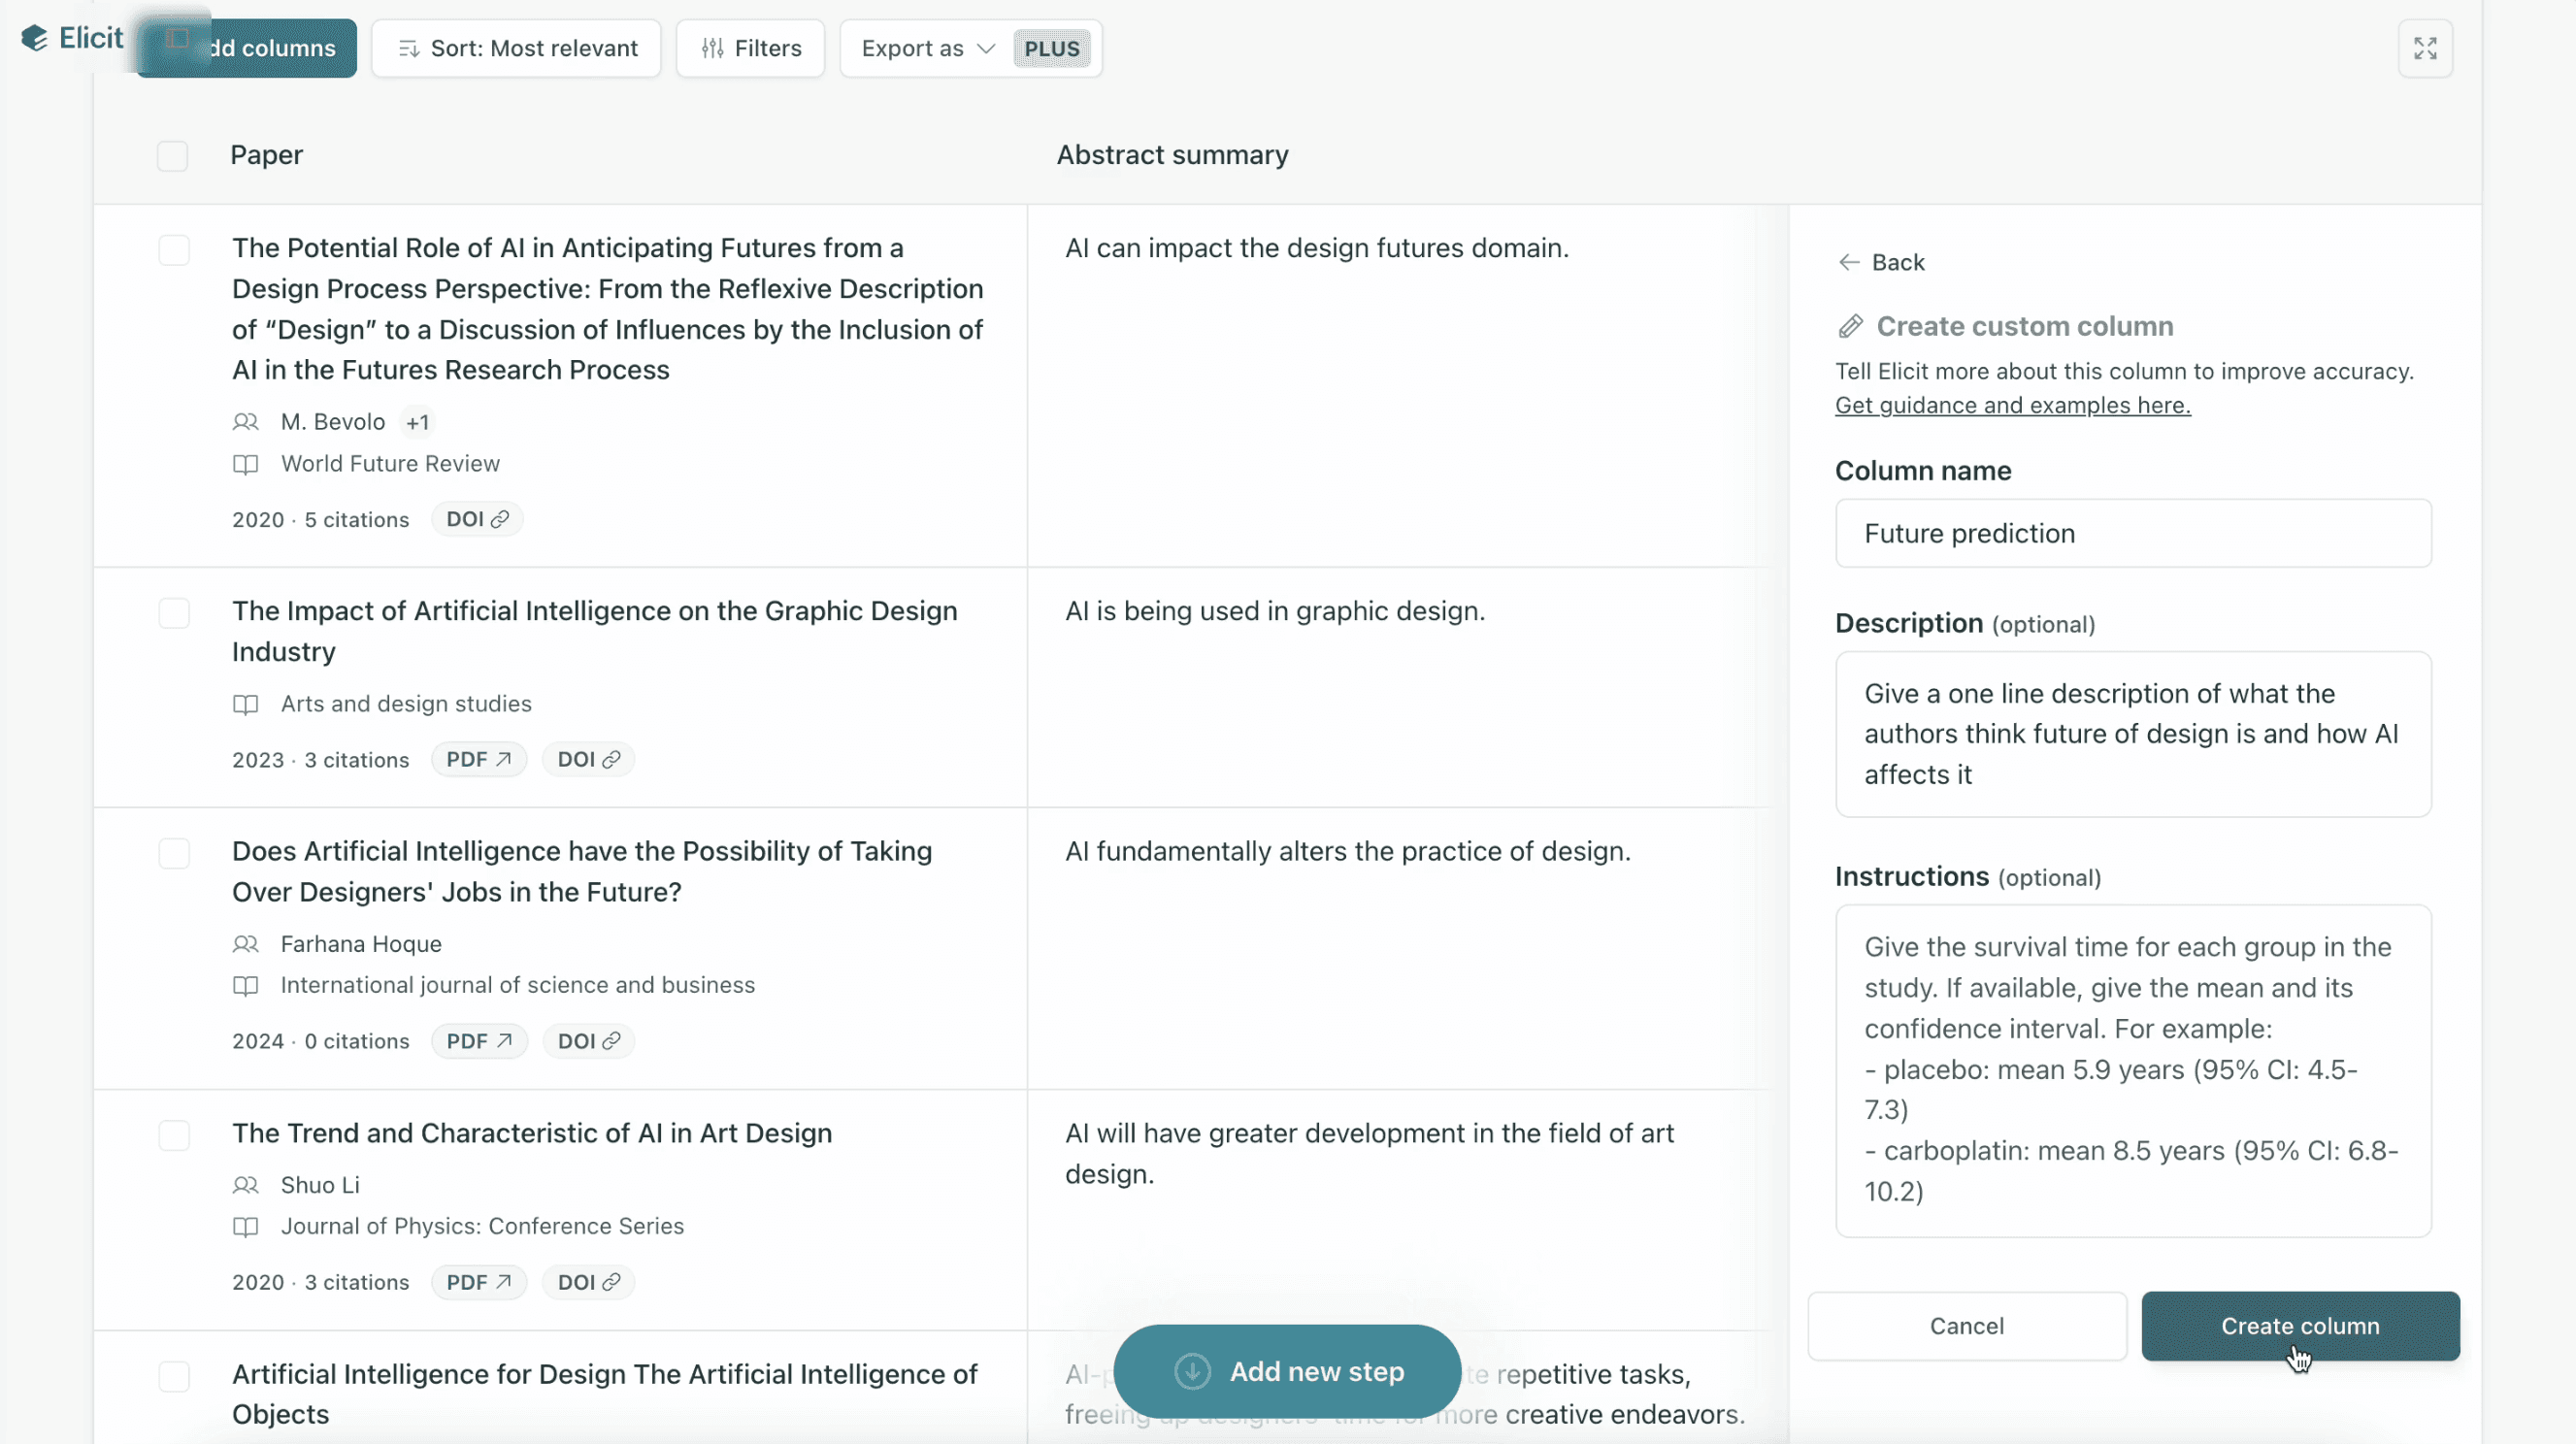This screenshot has width=2576, height=1444.
Task: Open the Sort: Most relevant dropdown
Action: point(516,48)
